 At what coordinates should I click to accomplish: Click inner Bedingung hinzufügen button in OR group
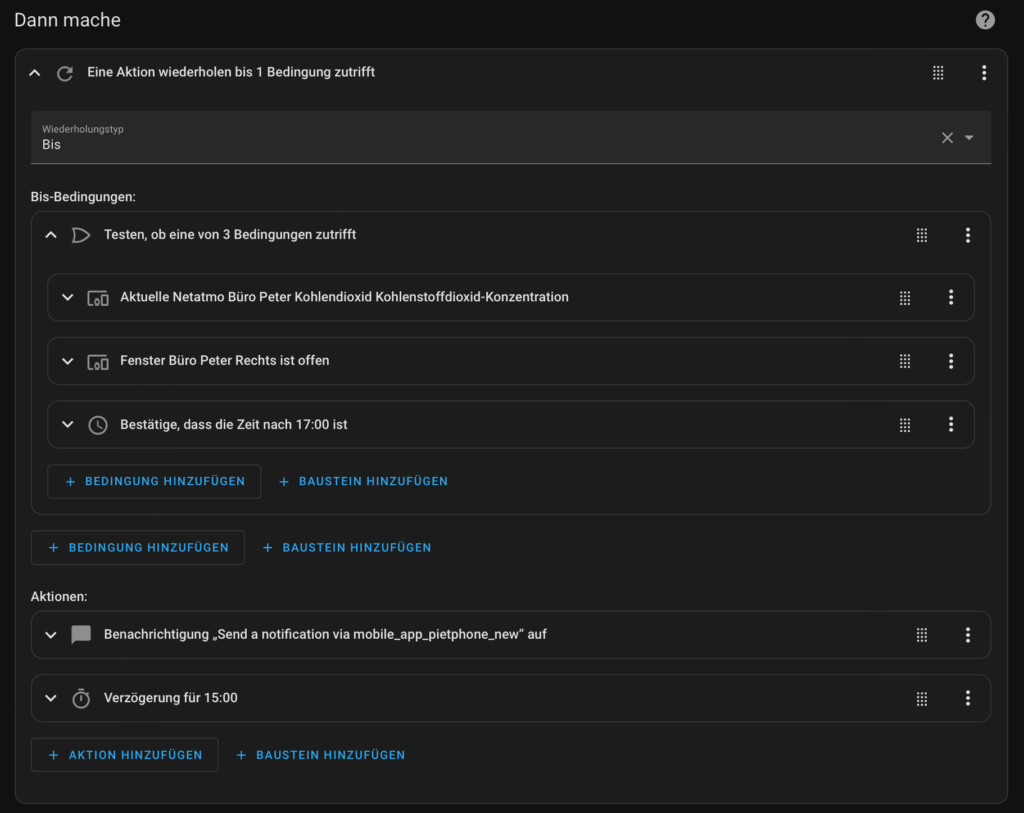[x=154, y=481]
